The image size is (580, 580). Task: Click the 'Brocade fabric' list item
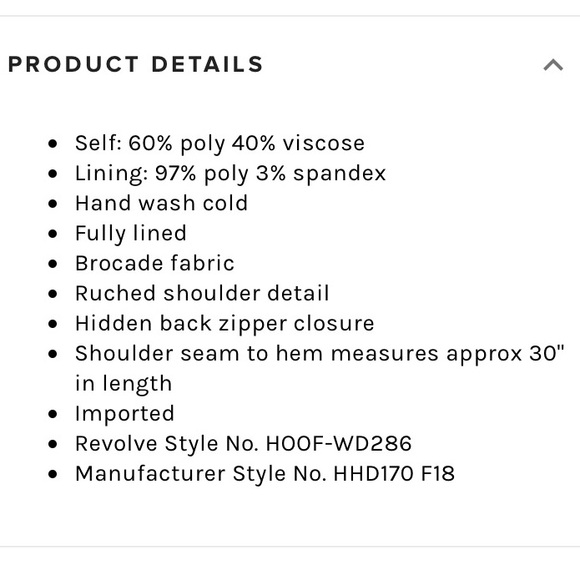[x=155, y=263]
